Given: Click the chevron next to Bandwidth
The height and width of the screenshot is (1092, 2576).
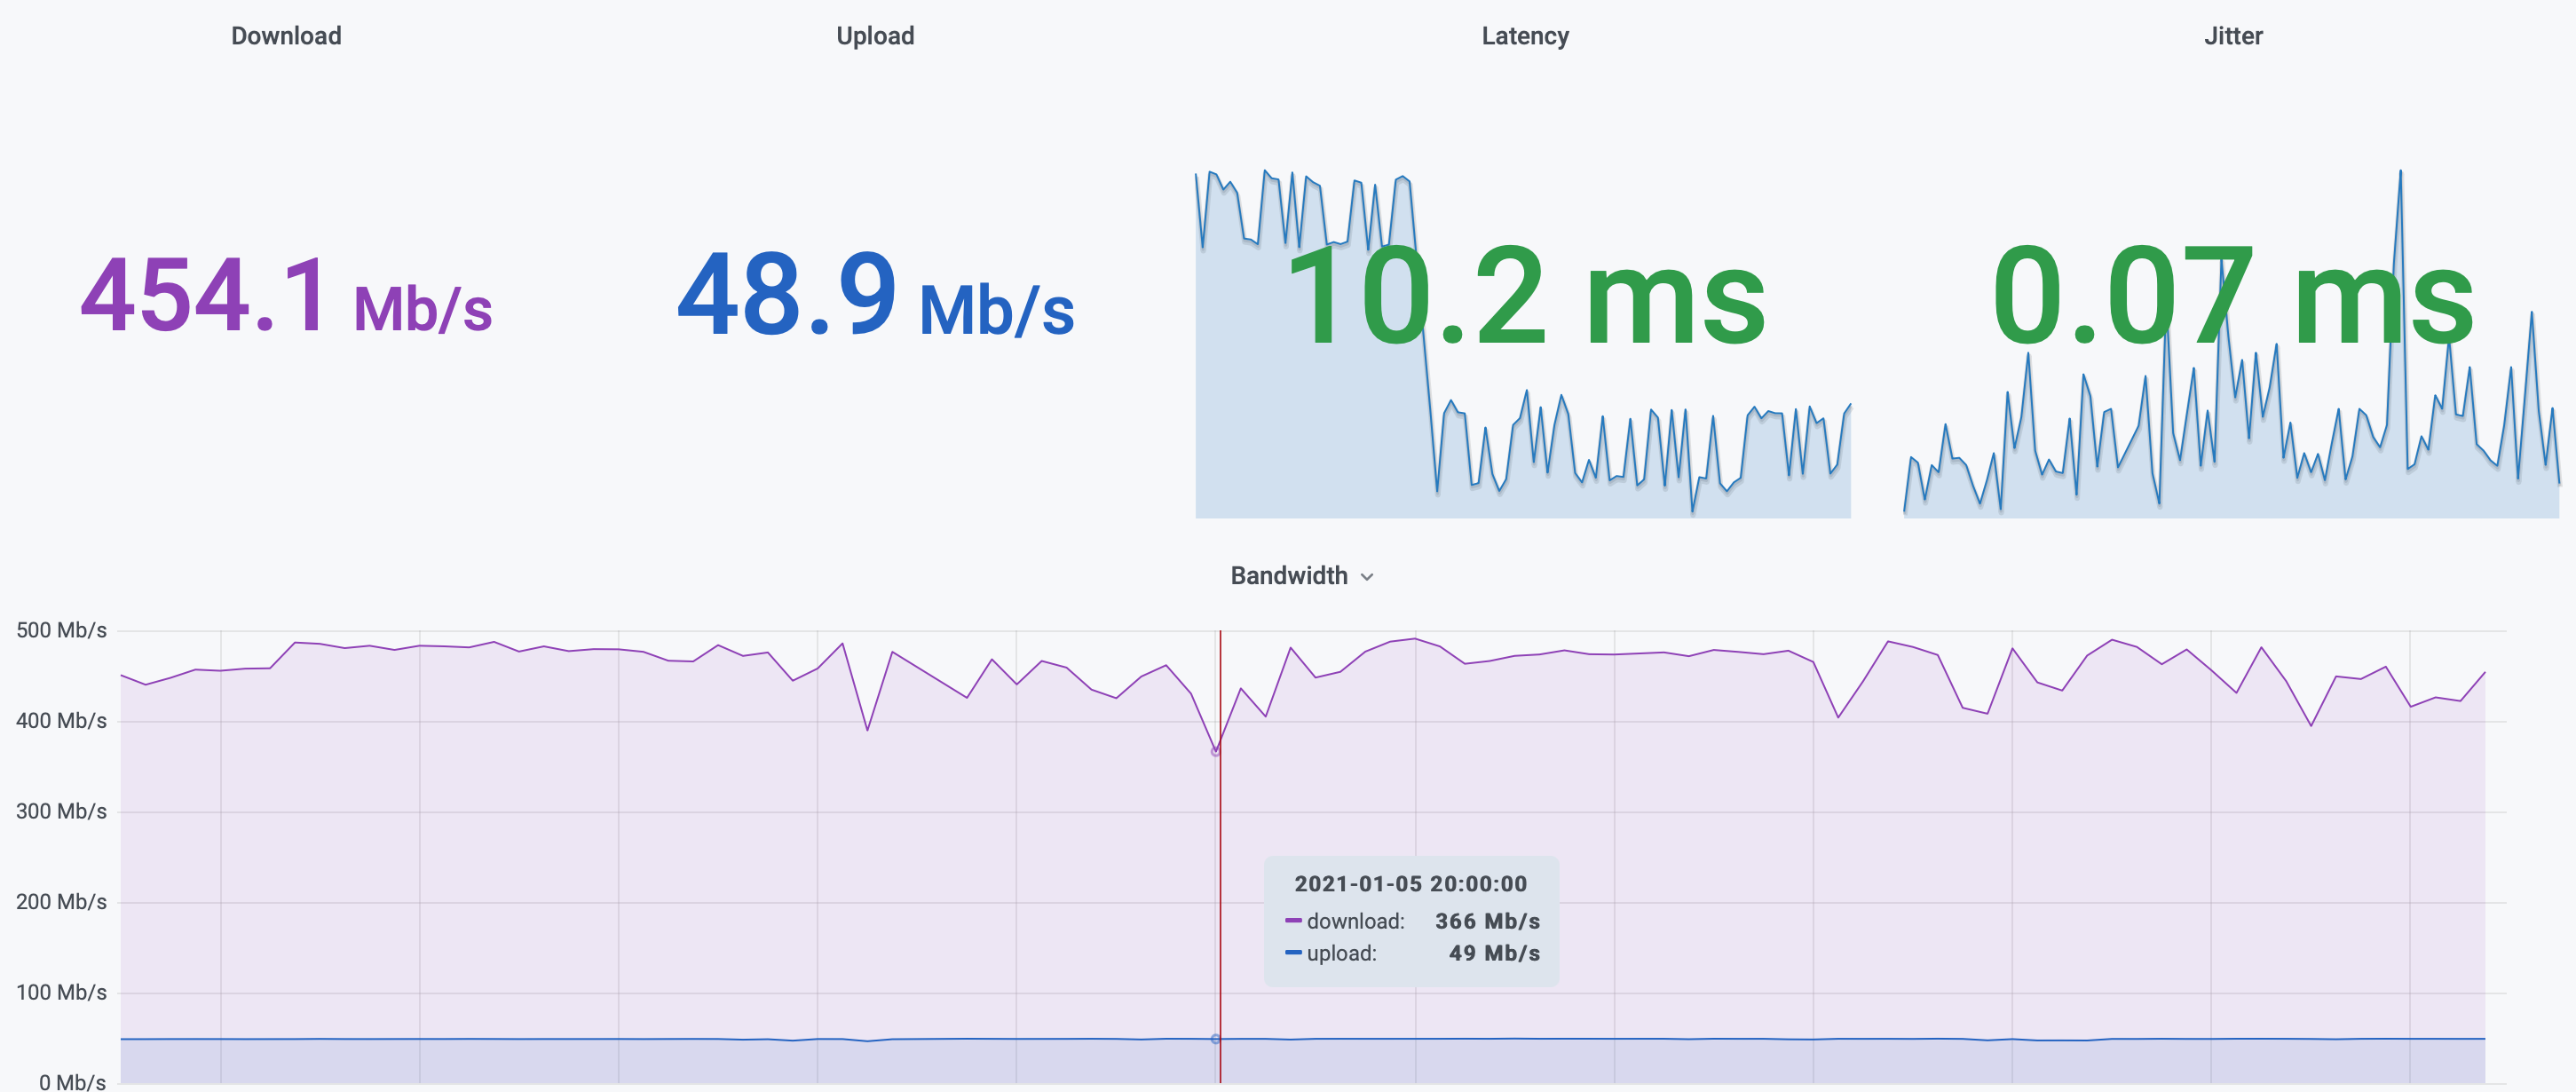Looking at the screenshot, I should click(1367, 577).
